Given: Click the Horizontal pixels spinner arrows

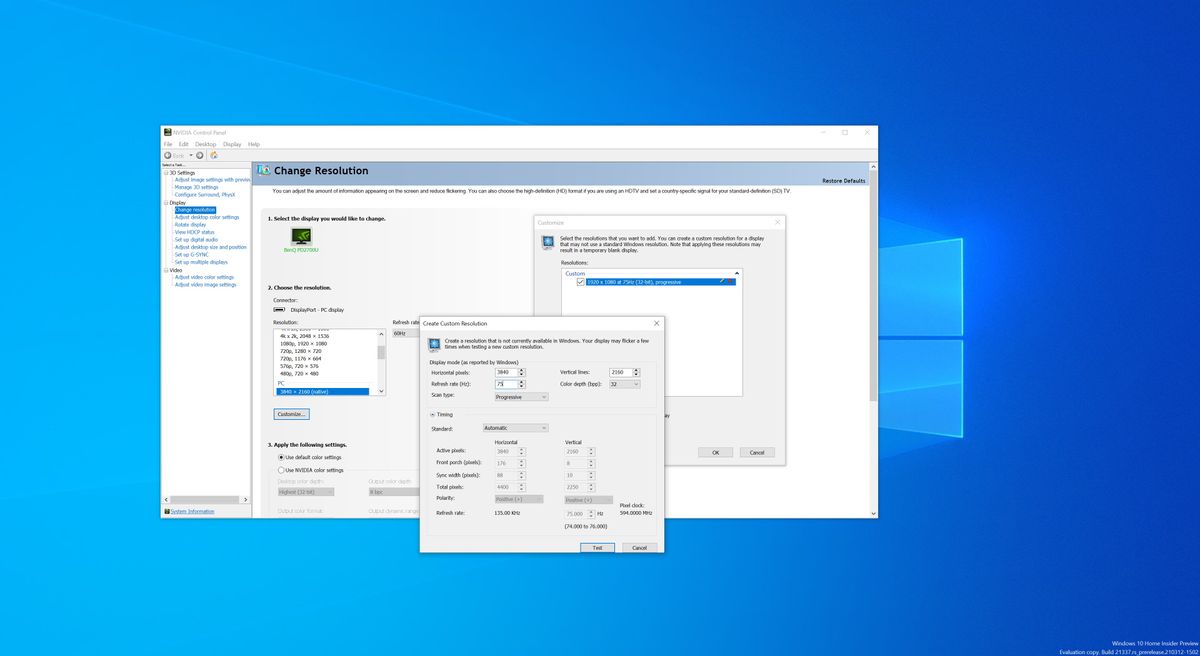Looking at the screenshot, I should (522, 372).
